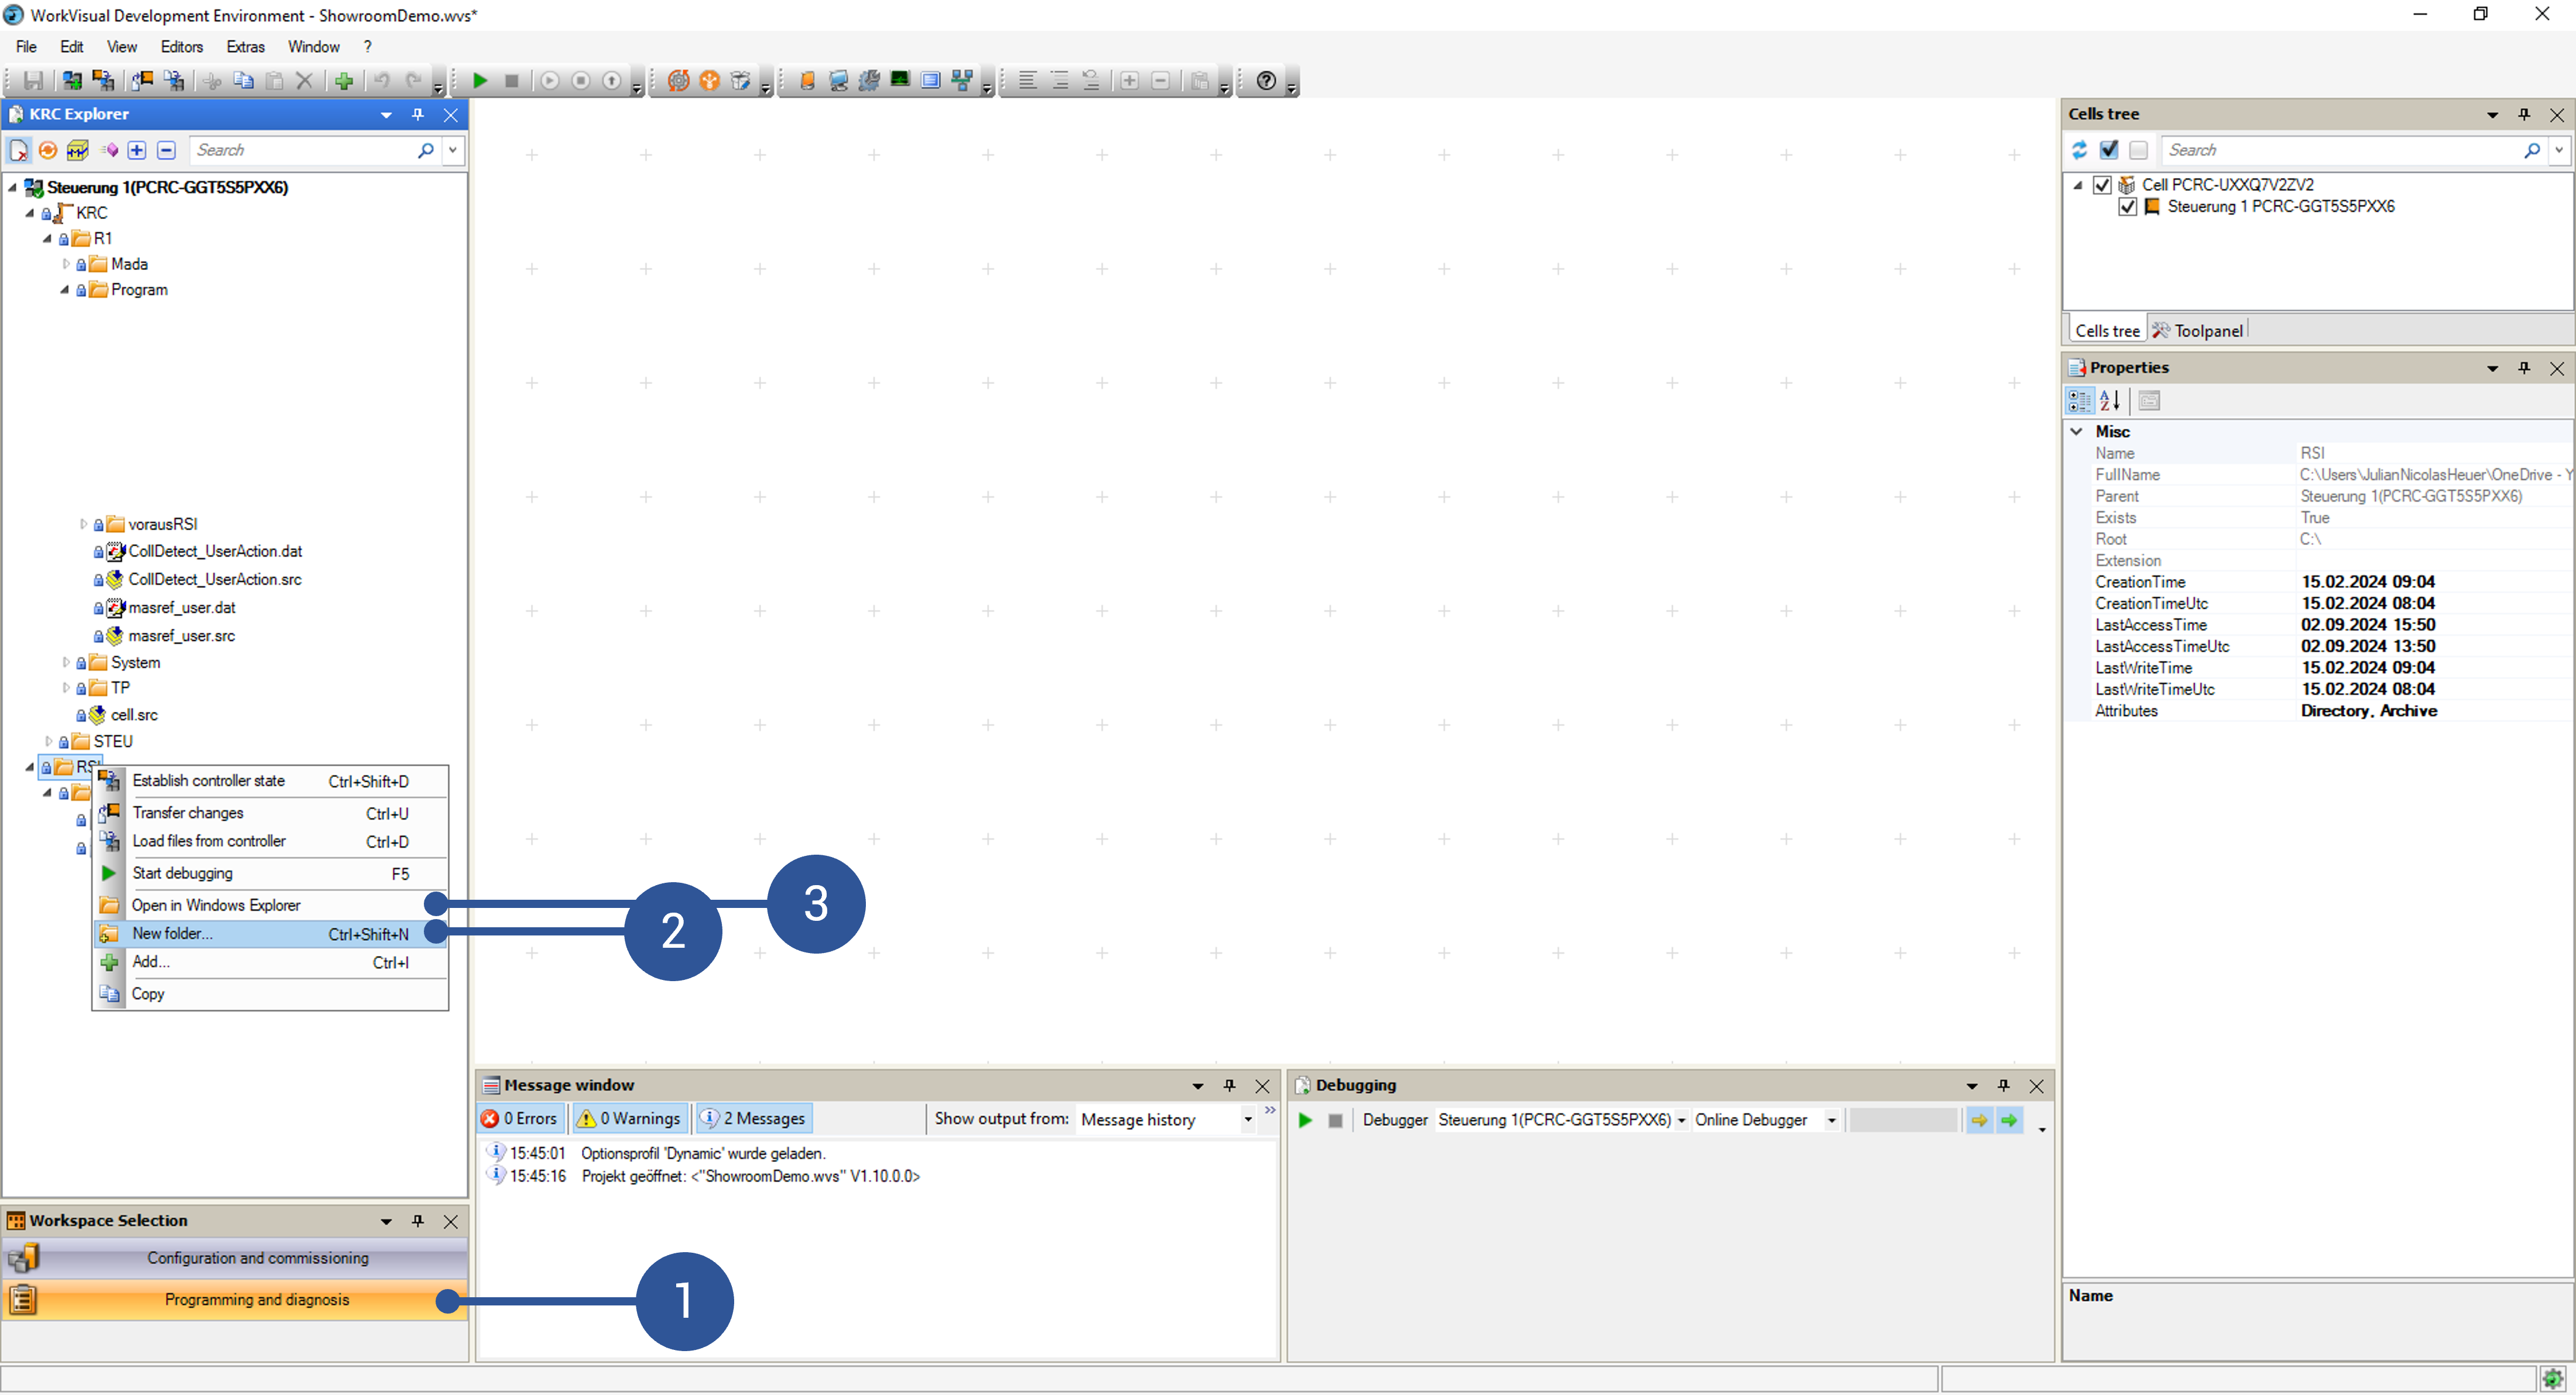Screen dimensions: 2576x1395
Task: Choose Open in Windows Explorer menu entry
Action: tap(271, 906)
